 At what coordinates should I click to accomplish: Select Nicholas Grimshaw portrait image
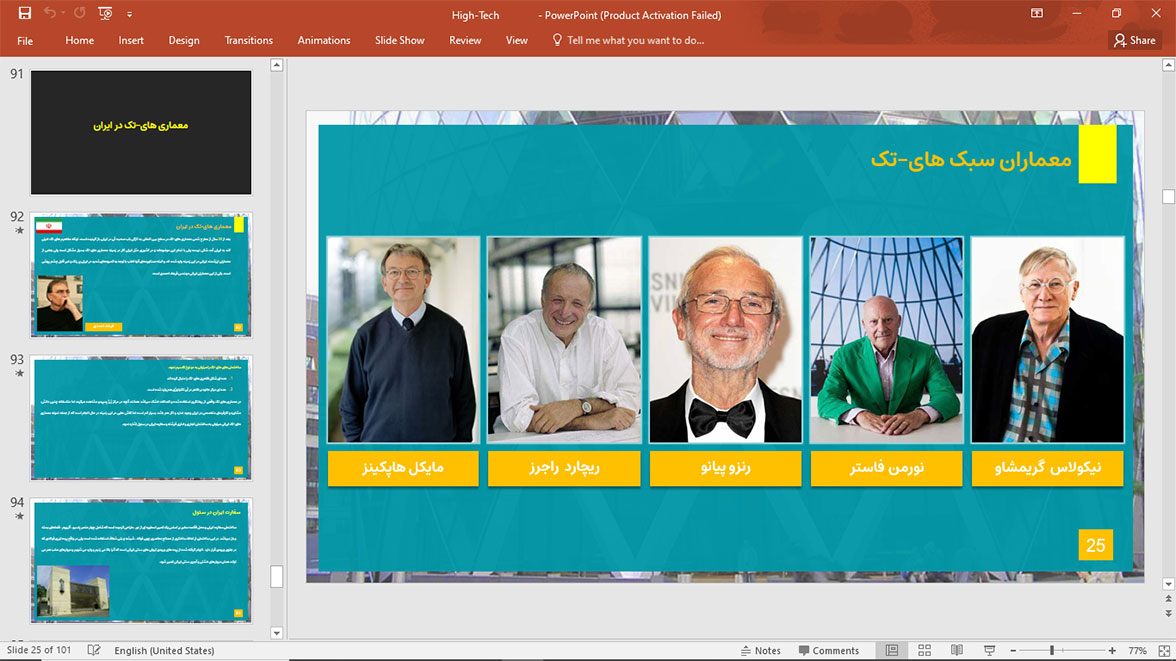(x=1048, y=340)
